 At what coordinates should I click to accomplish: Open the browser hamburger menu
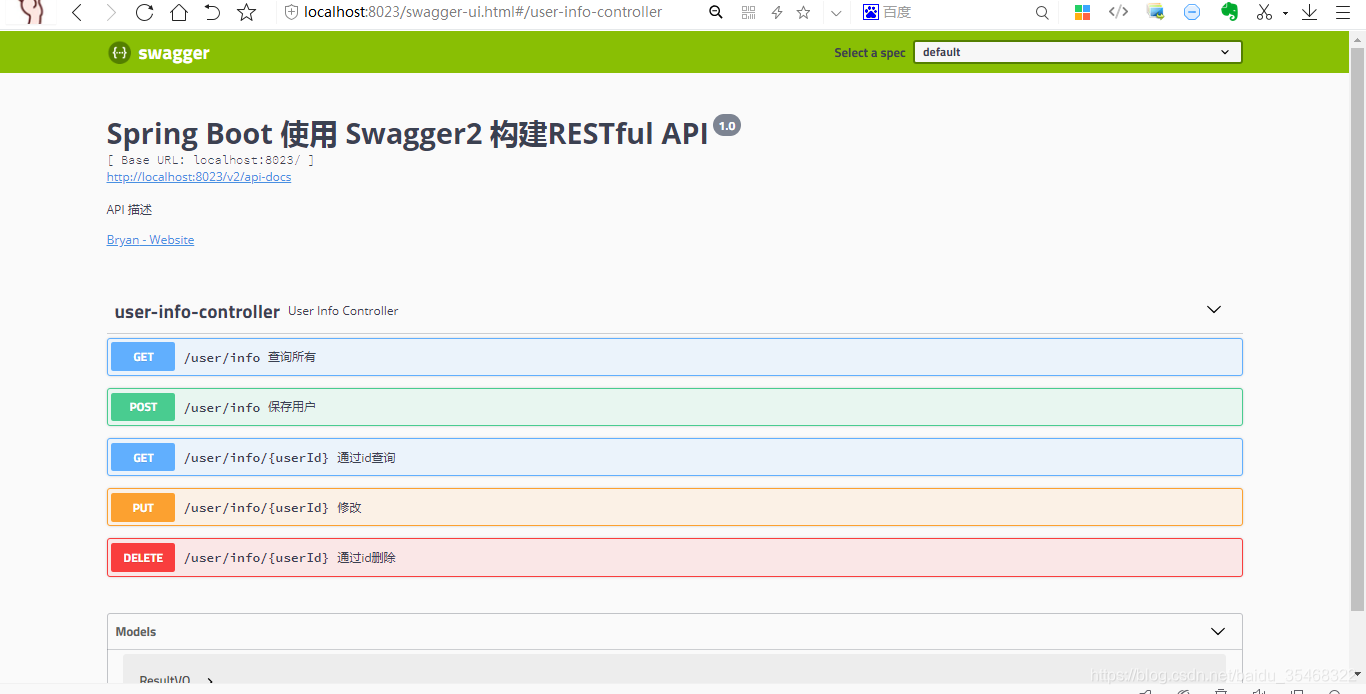pyautogui.click(x=1345, y=12)
